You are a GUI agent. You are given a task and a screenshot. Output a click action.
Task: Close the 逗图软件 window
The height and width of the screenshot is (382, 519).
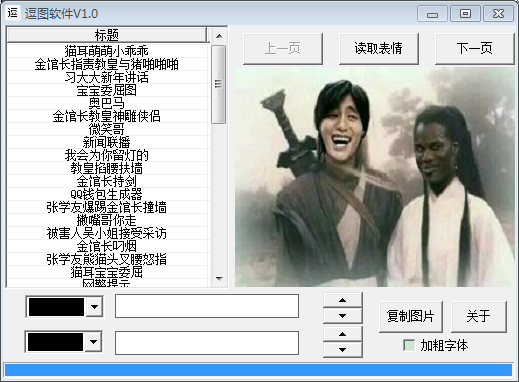(x=498, y=14)
